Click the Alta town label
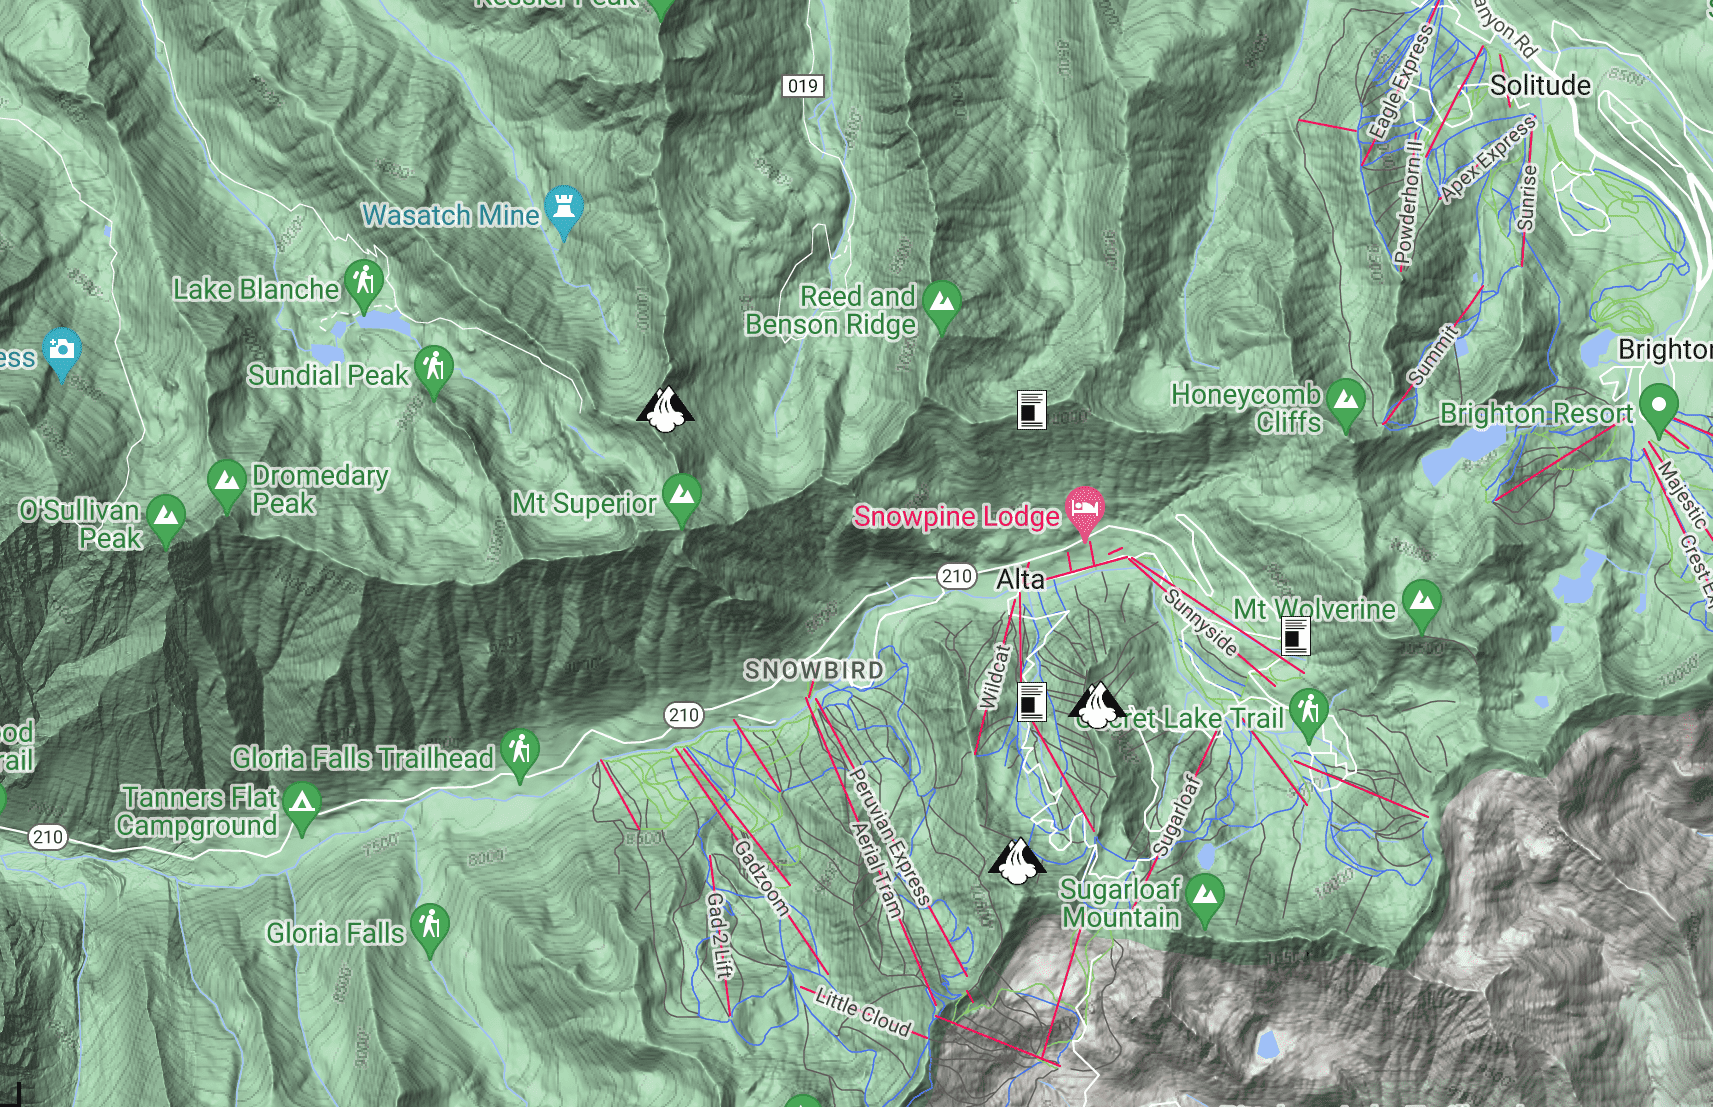Image resolution: width=1713 pixels, height=1107 pixels. (1020, 580)
